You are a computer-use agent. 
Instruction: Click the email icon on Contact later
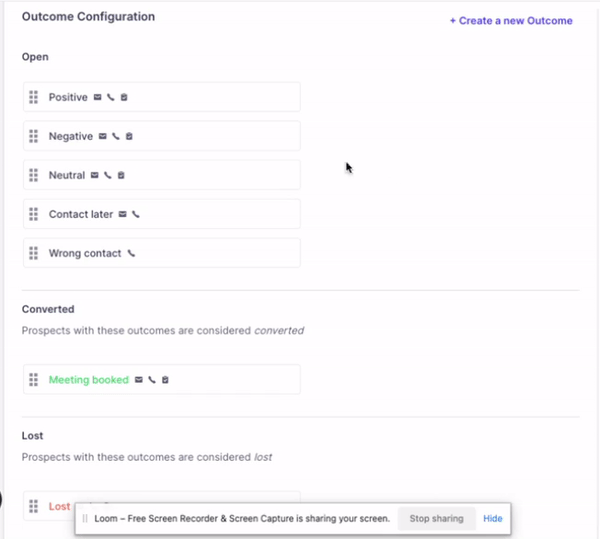click(123, 215)
